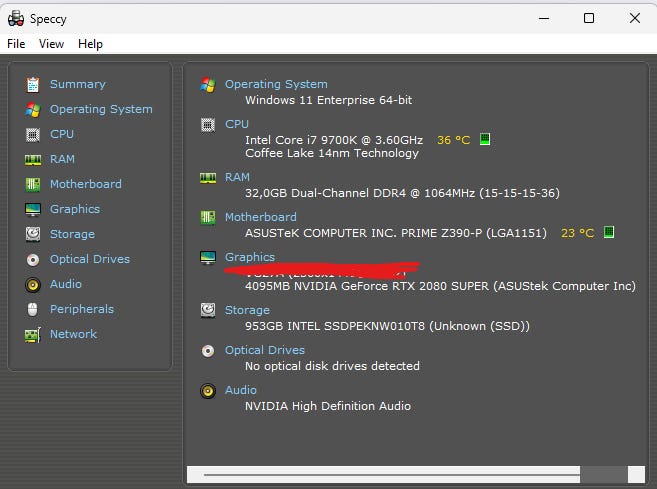Open the Optical Drives heading link in main panel

(265, 350)
